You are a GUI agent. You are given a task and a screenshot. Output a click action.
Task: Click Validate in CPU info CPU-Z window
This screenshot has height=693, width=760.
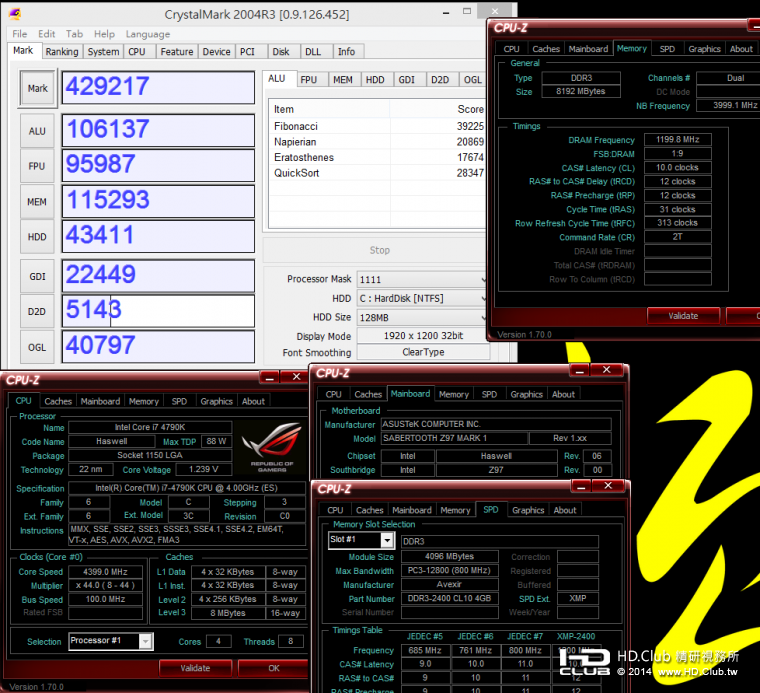click(195, 668)
